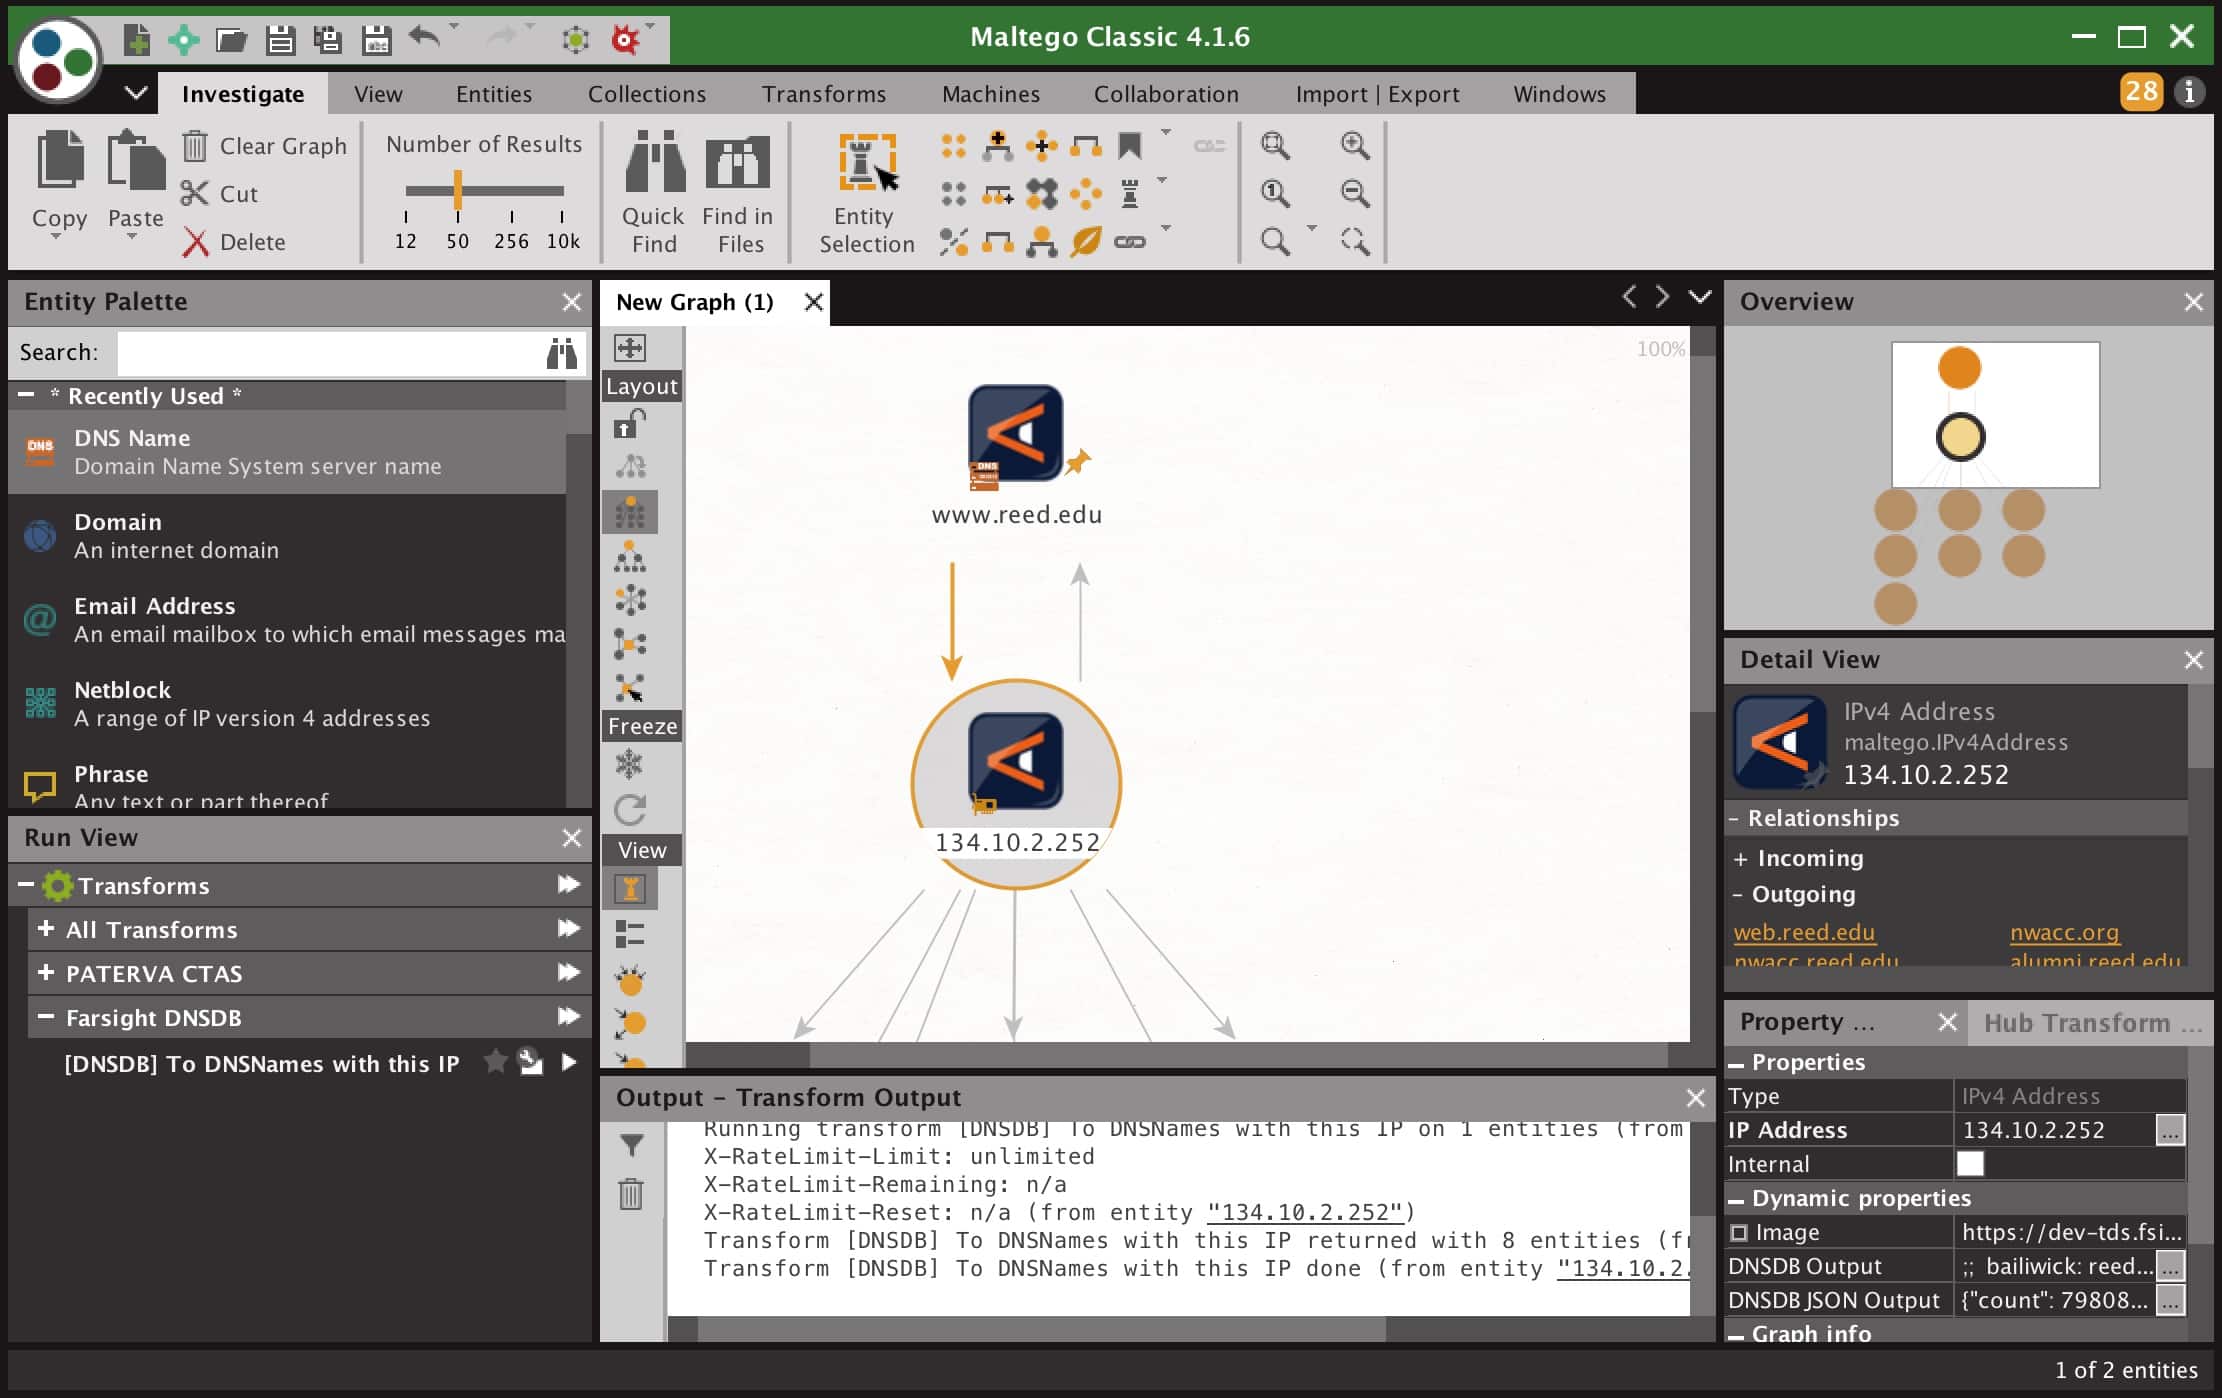Expand Incoming relationships
This screenshot has height=1398, width=2222.
(x=1741, y=859)
